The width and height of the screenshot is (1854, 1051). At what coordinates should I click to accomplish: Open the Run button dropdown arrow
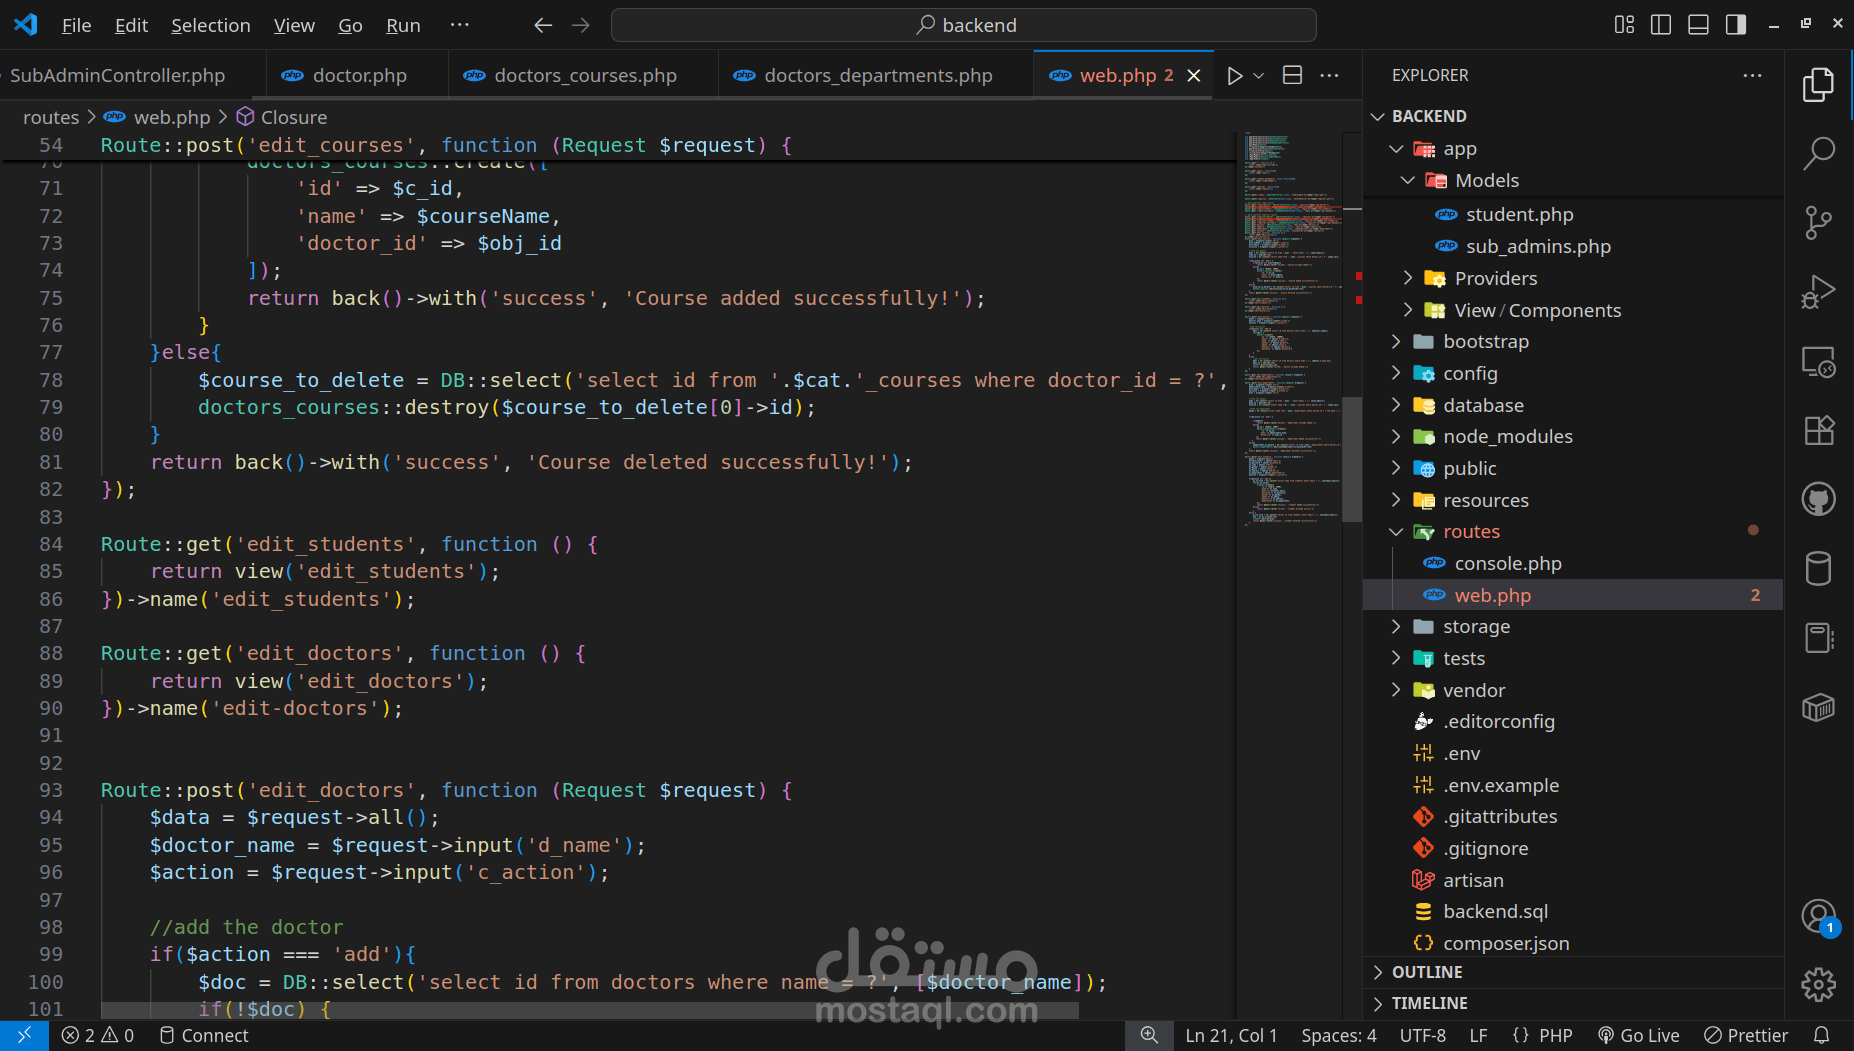click(1259, 76)
